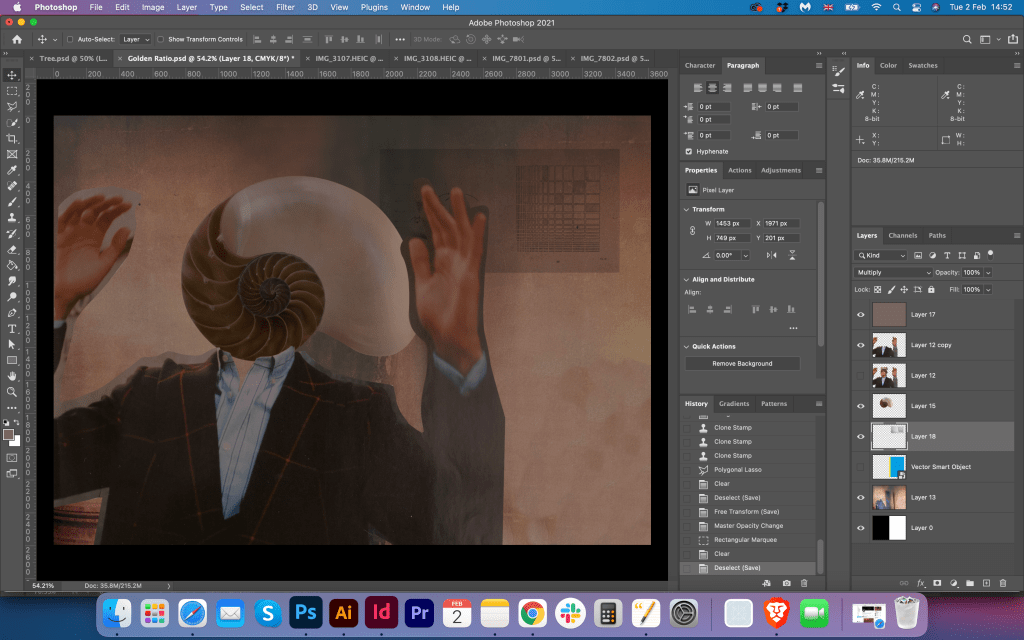Select the Crop tool
The image size is (1024, 640).
(12, 138)
